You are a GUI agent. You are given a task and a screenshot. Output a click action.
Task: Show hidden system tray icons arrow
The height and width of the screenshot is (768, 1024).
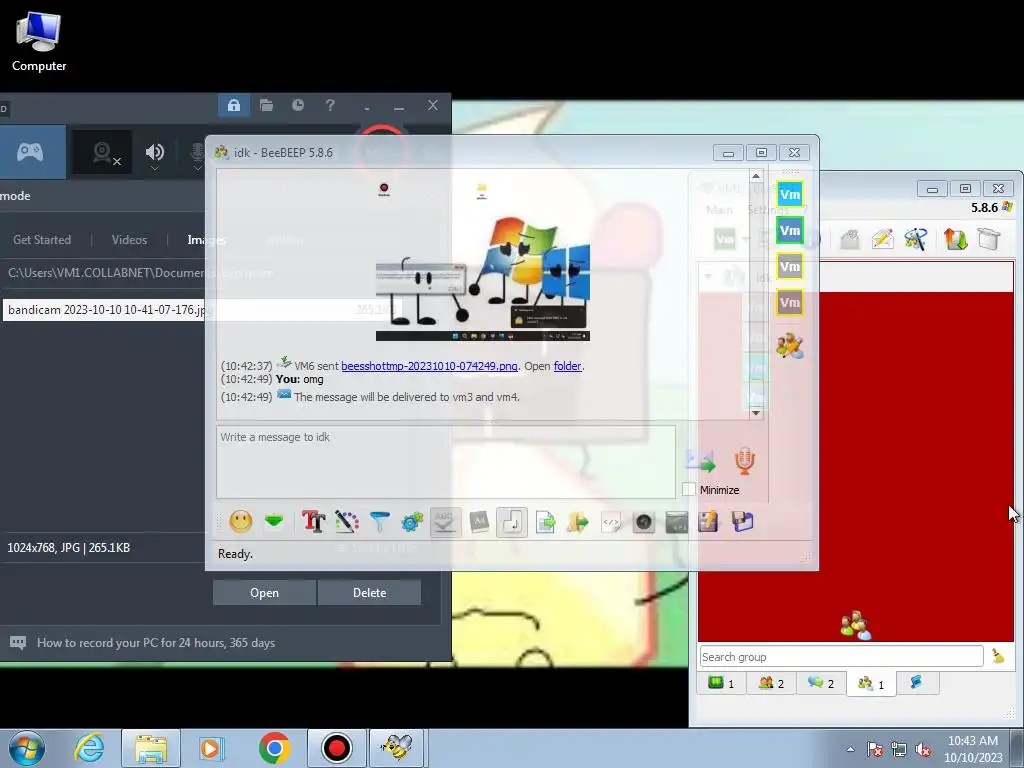pyautogui.click(x=850, y=749)
